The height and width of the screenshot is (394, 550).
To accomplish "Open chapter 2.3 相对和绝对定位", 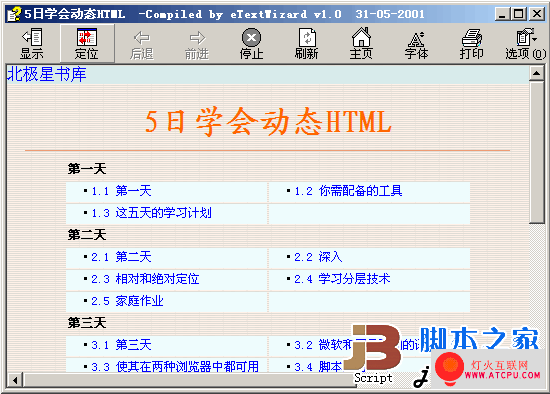I will coord(145,279).
